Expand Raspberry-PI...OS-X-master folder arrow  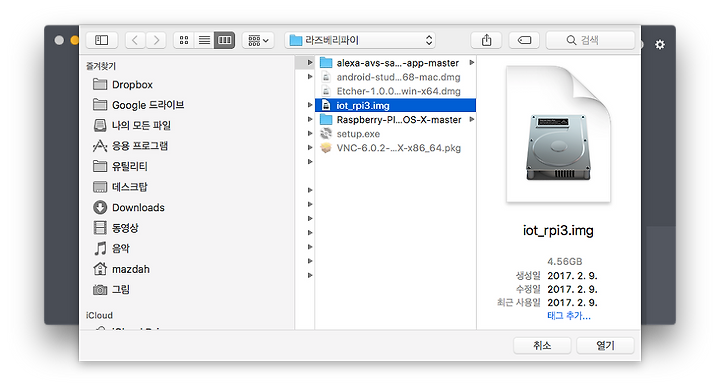point(472,119)
